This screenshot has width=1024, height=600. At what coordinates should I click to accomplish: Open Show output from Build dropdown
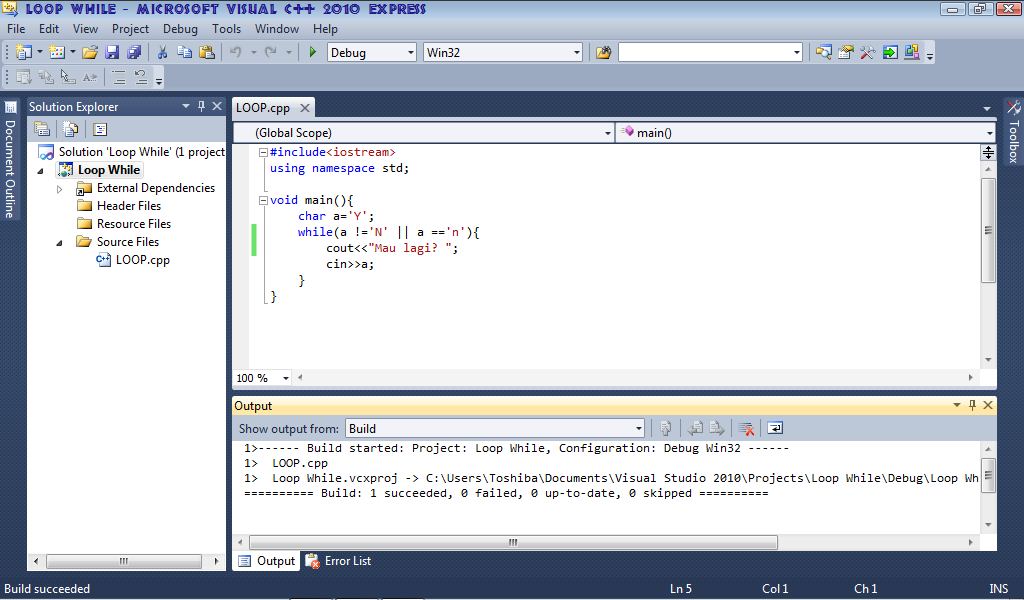pyautogui.click(x=639, y=428)
